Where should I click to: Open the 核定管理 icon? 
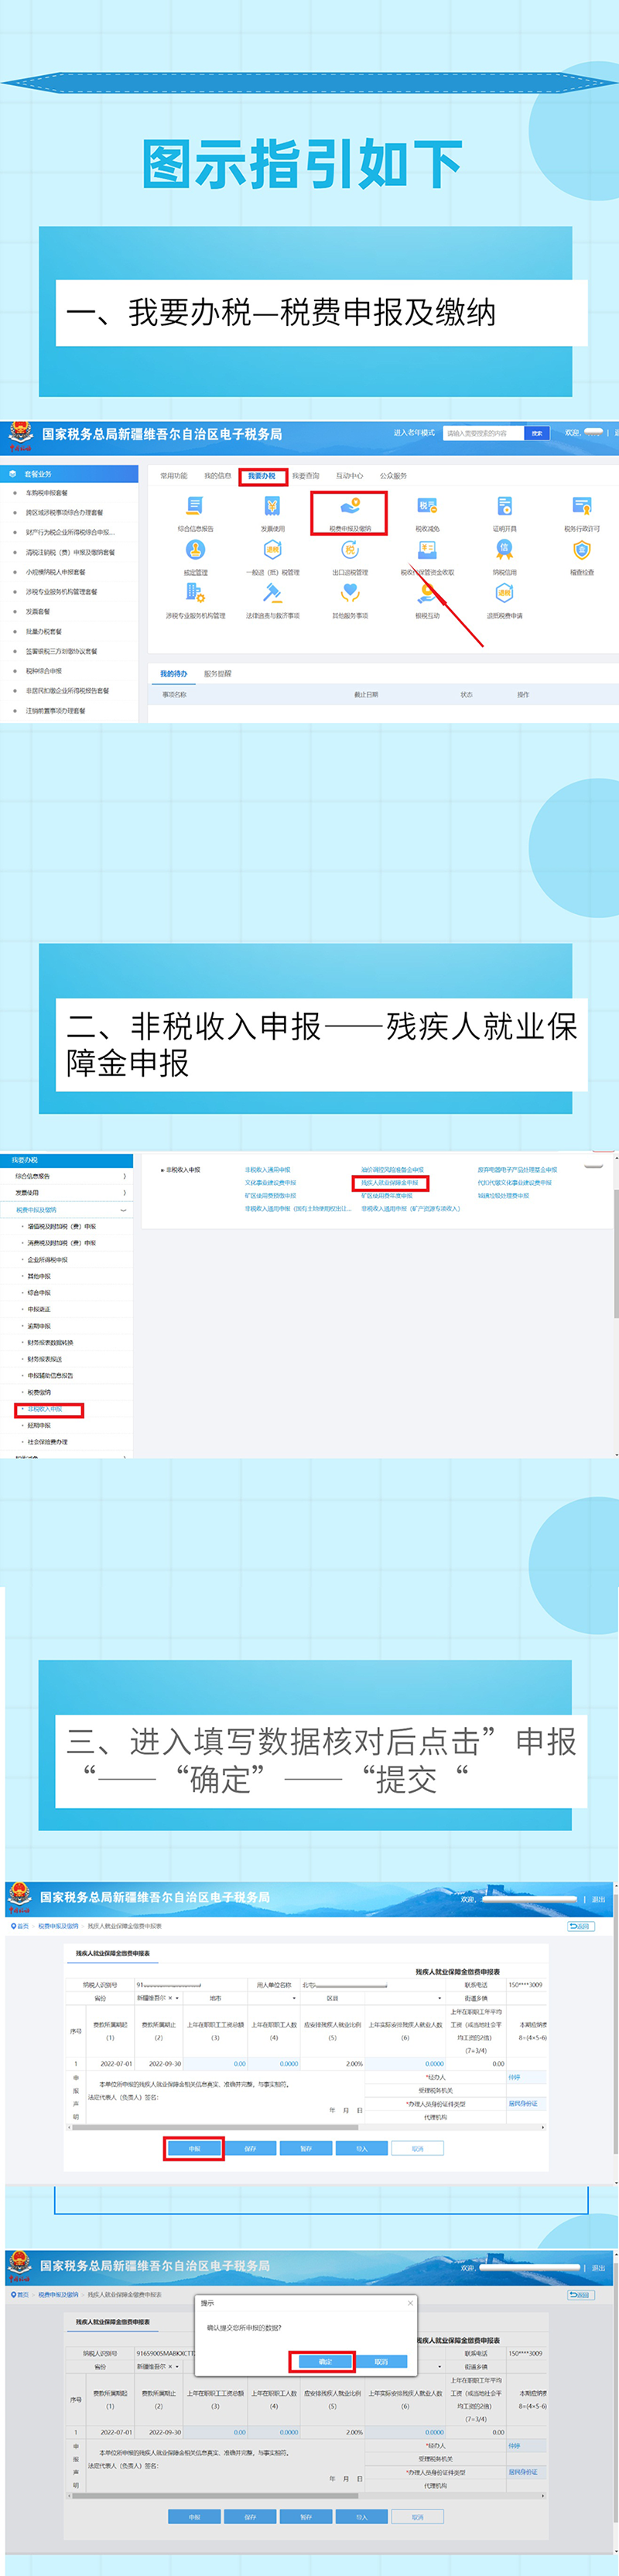(195, 550)
